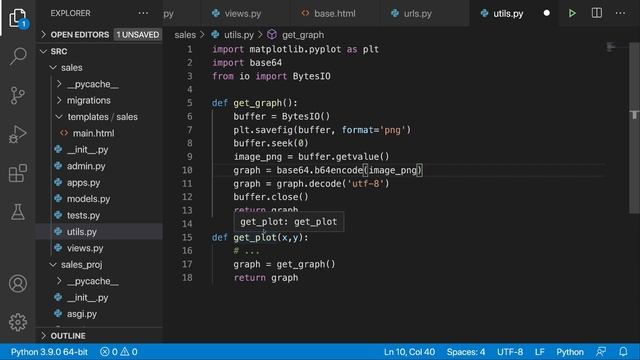The image size is (640, 360).
Task: Click the editor minimap
Action: pos(611,47)
